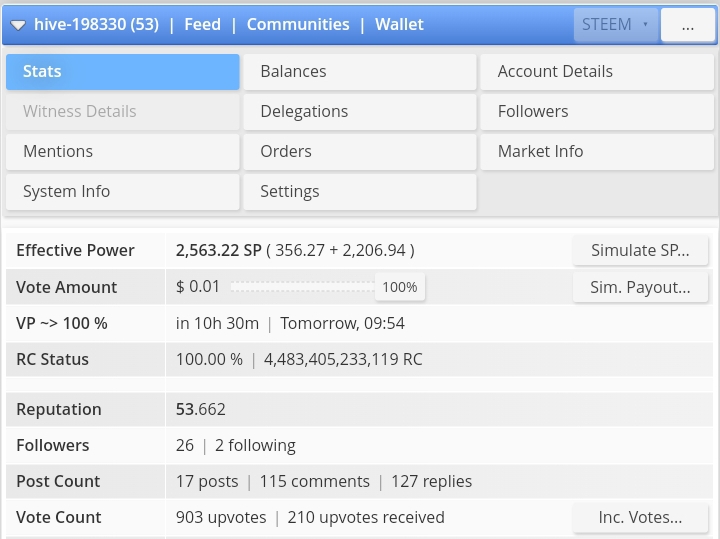Screen dimensions: 720x539
Task: View the Followers tab
Action: coord(597,112)
